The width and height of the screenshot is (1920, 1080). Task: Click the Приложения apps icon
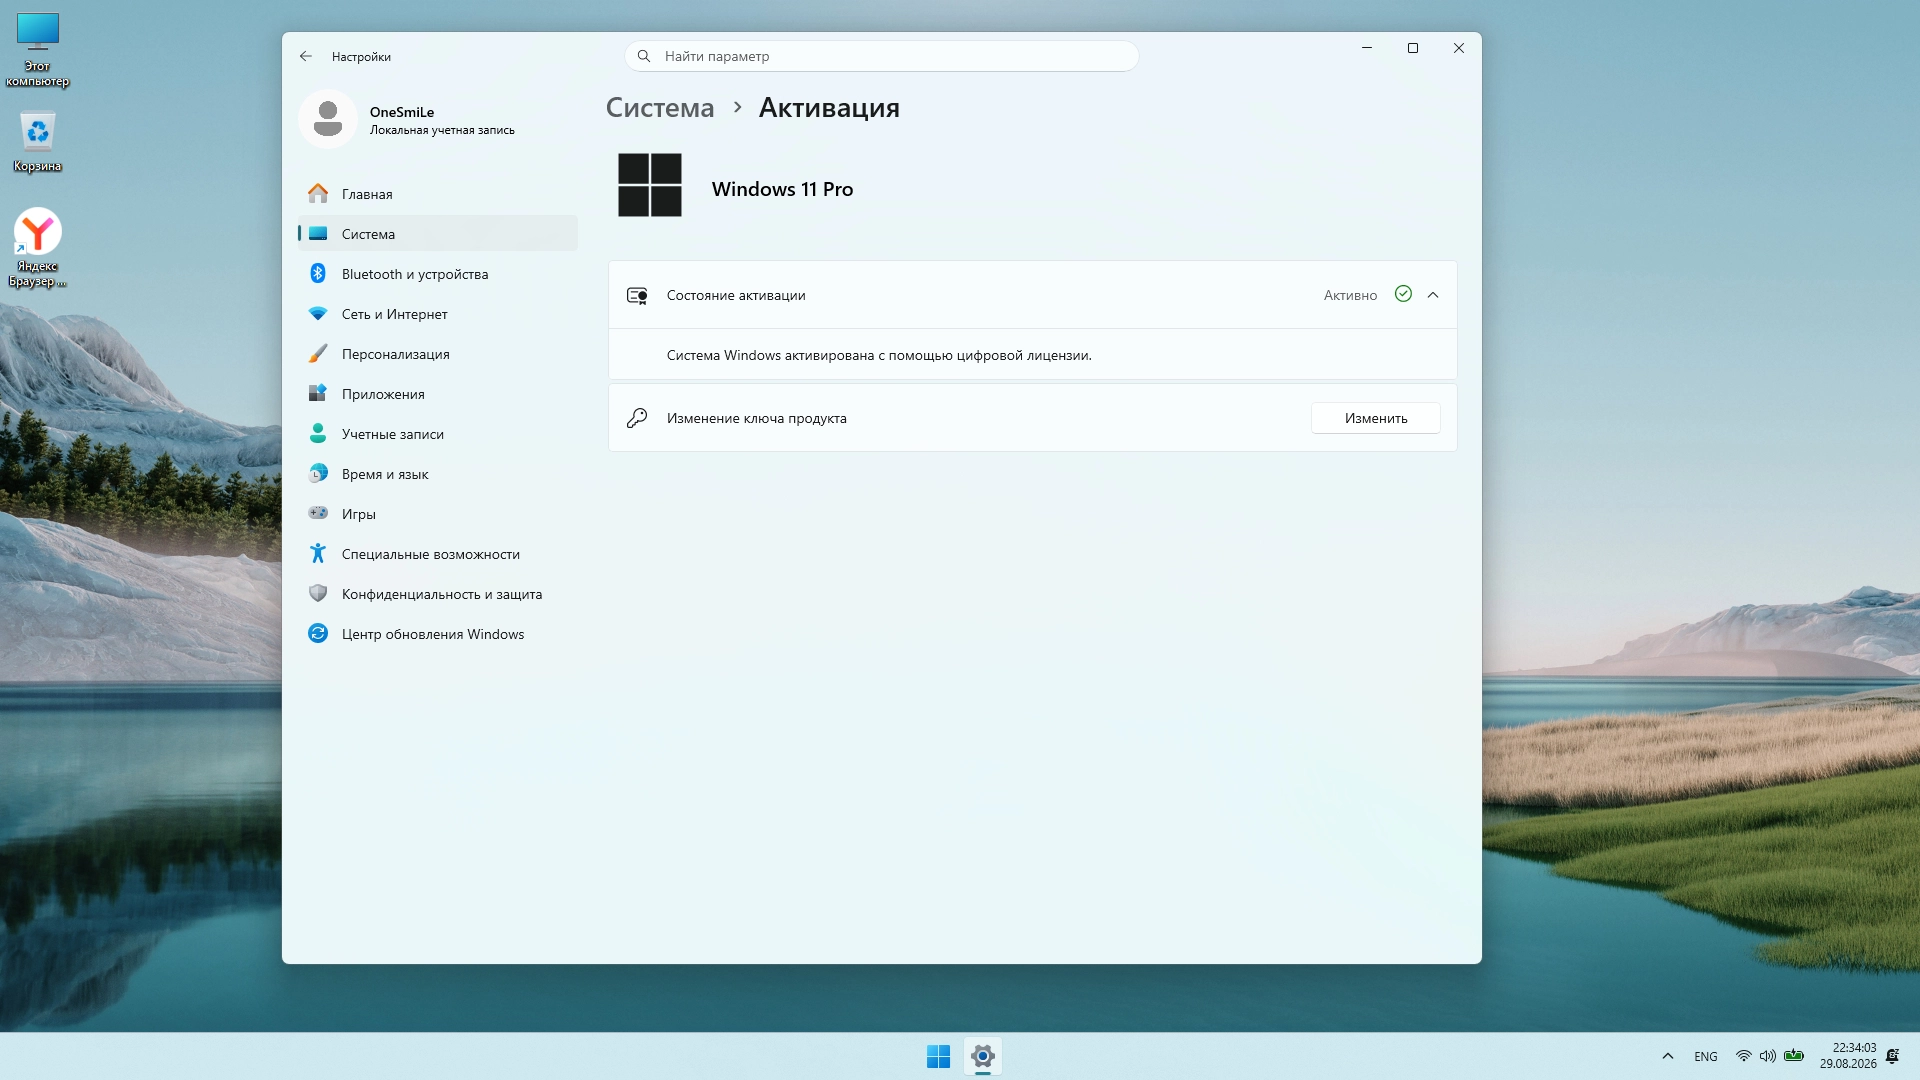pyautogui.click(x=318, y=394)
